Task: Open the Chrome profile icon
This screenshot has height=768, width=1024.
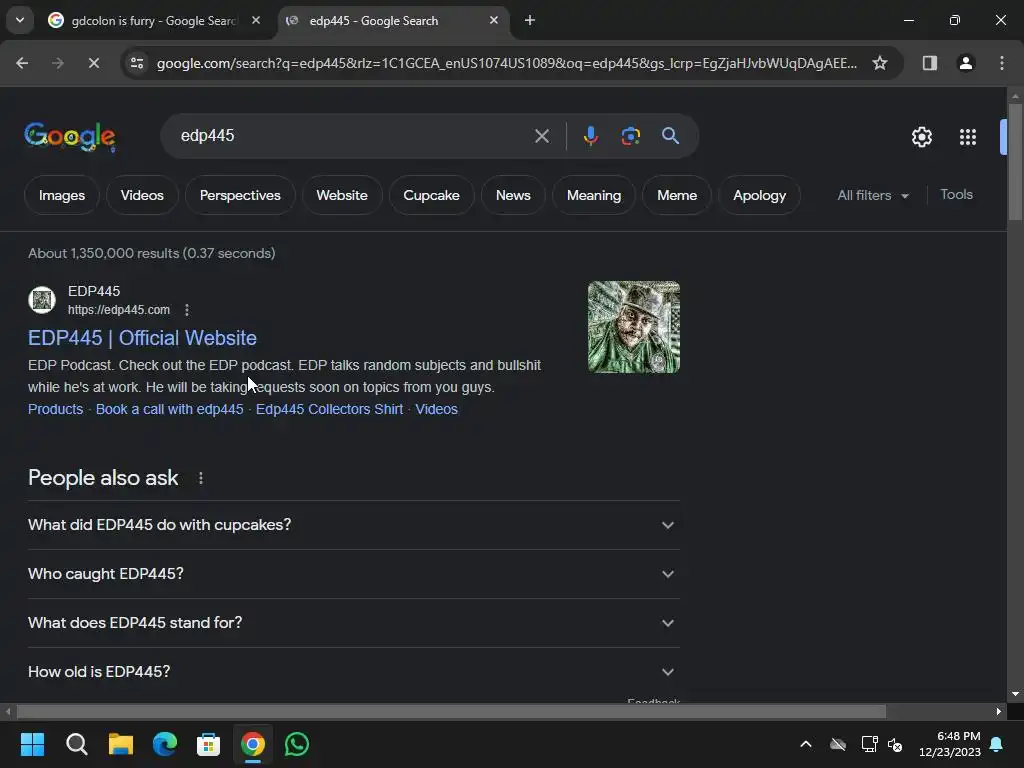Action: pos(965,63)
